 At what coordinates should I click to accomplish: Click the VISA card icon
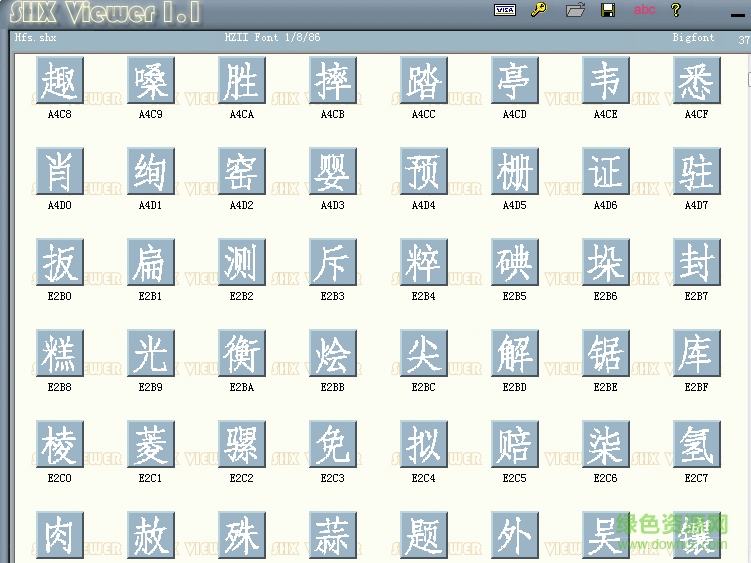pyautogui.click(x=505, y=10)
